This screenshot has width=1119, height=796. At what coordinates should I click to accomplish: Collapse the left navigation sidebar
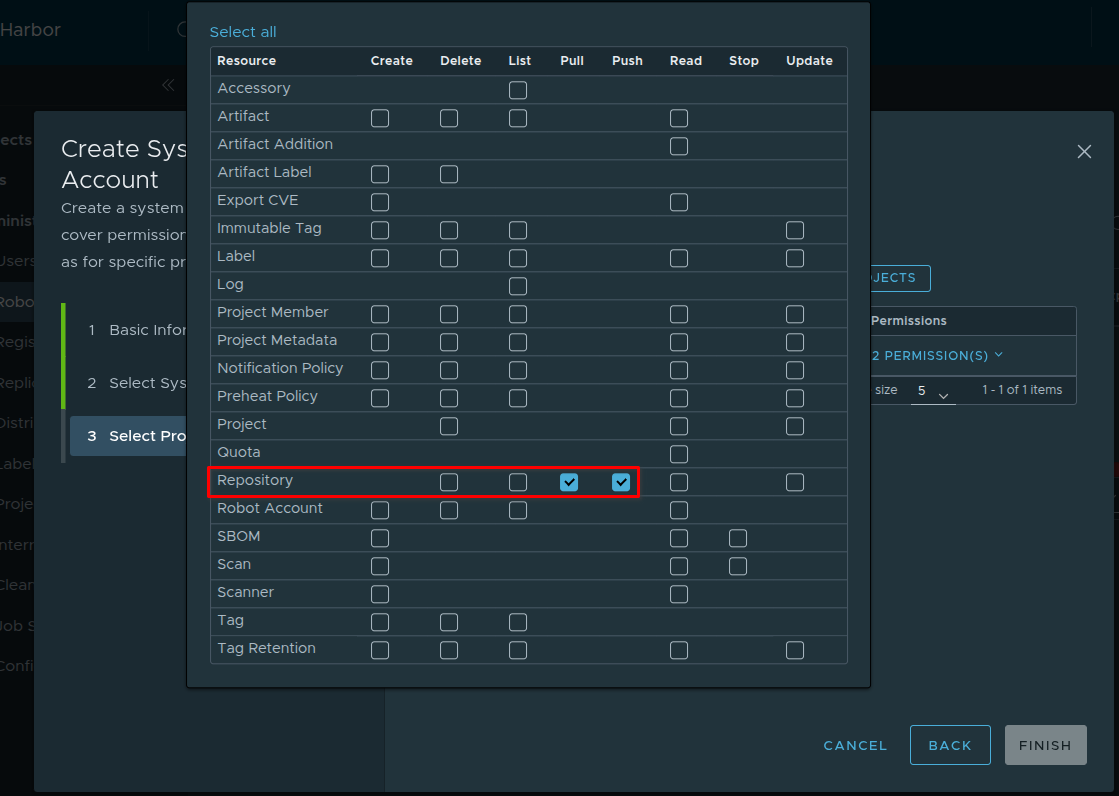pos(168,85)
